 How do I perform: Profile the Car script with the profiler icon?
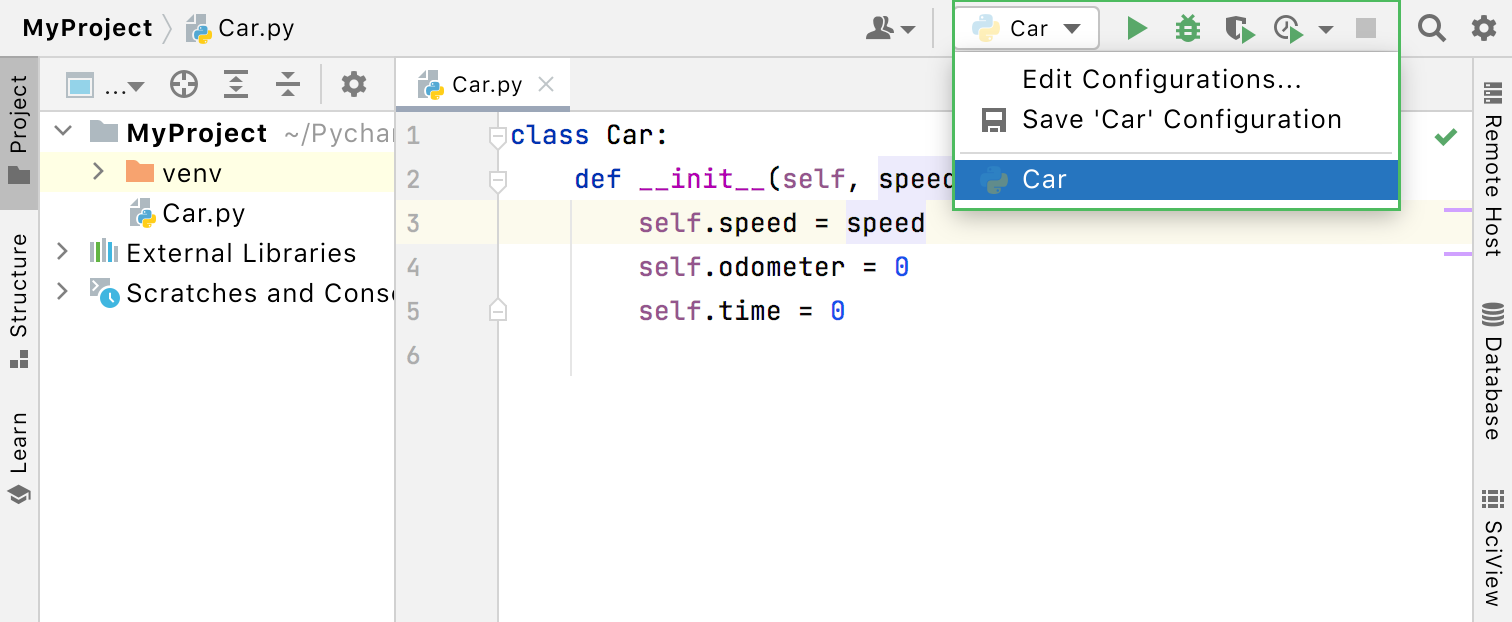coord(1288,29)
